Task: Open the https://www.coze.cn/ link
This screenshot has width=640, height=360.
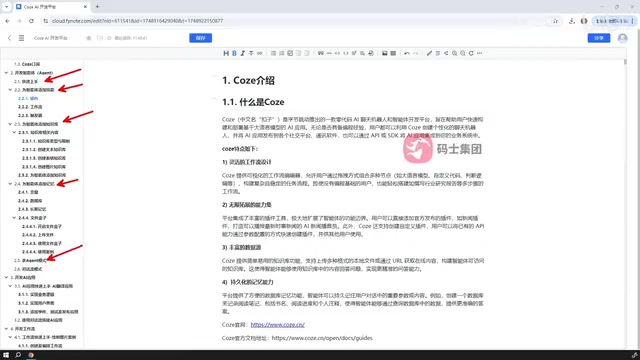Action: click(x=278, y=324)
